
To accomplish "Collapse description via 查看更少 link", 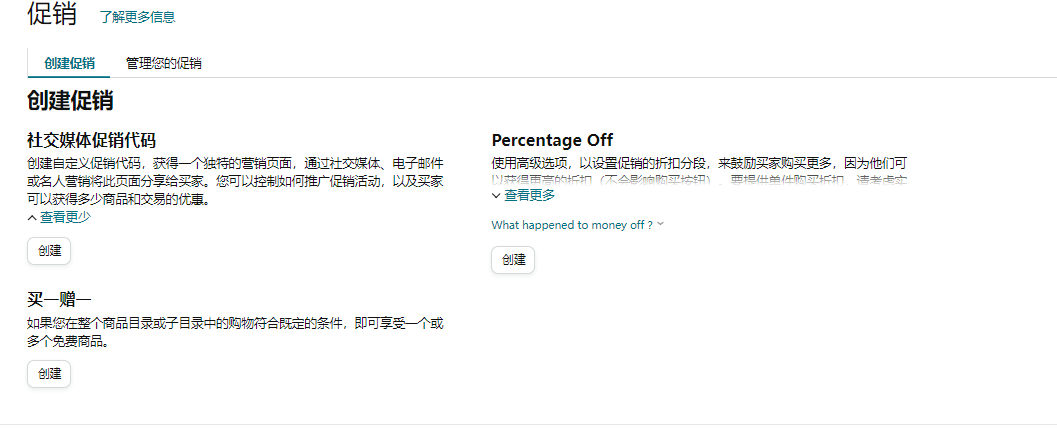I will (65, 216).
